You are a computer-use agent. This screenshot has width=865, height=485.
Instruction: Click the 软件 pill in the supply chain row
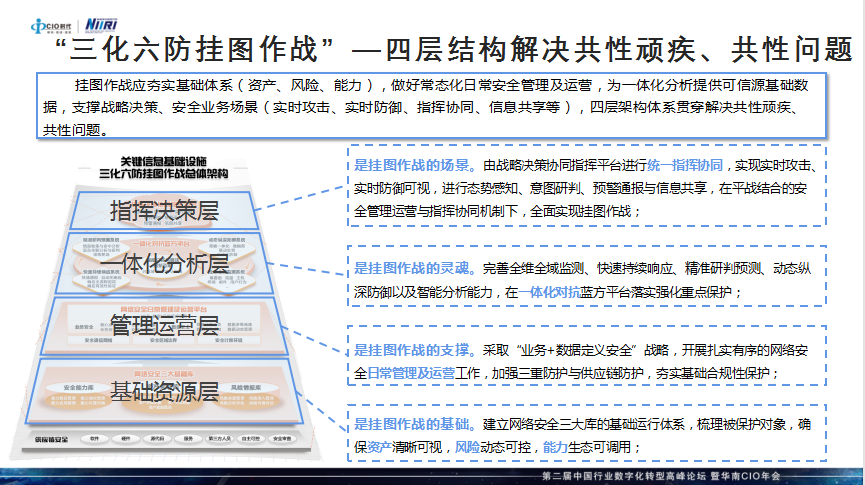(95, 438)
